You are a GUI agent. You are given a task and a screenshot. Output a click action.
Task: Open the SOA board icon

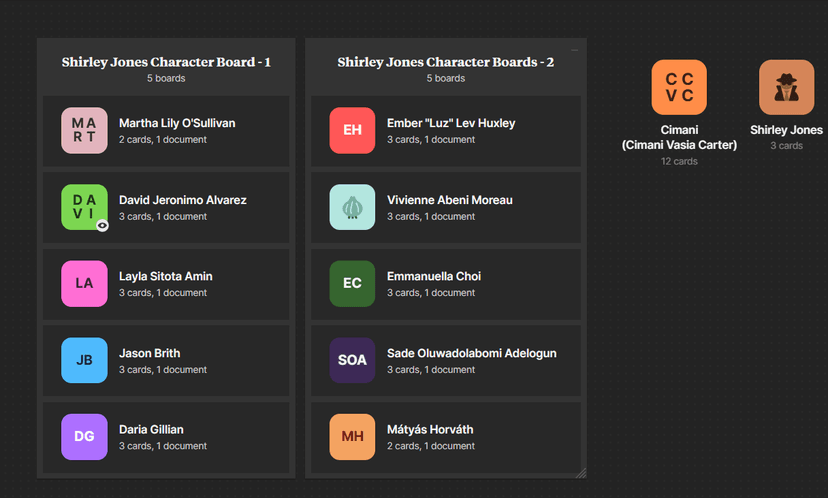tap(352, 360)
